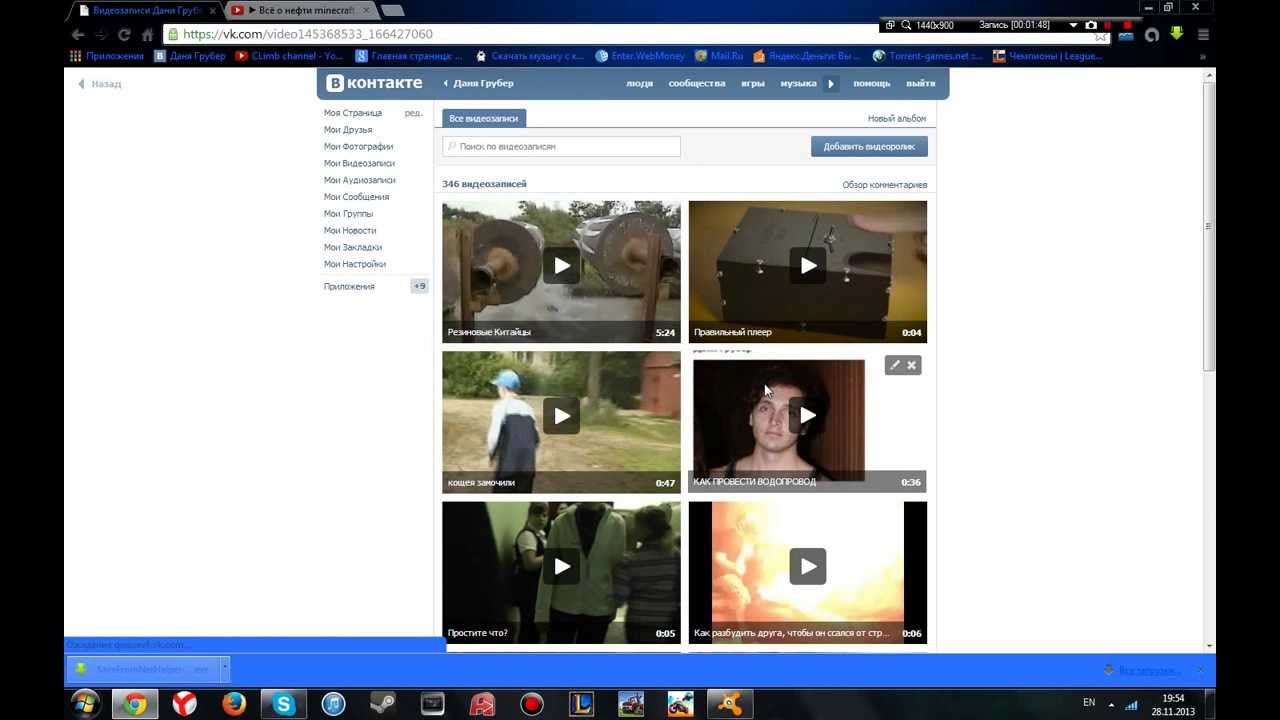The image size is (1280, 720).
Task: Play the 'Резиновые Китайцы' video
Action: tap(562, 265)
